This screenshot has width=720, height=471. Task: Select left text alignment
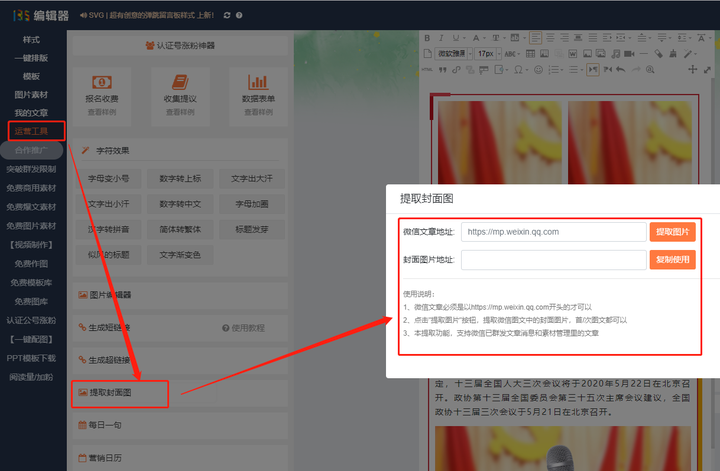[x=535, y=38]
